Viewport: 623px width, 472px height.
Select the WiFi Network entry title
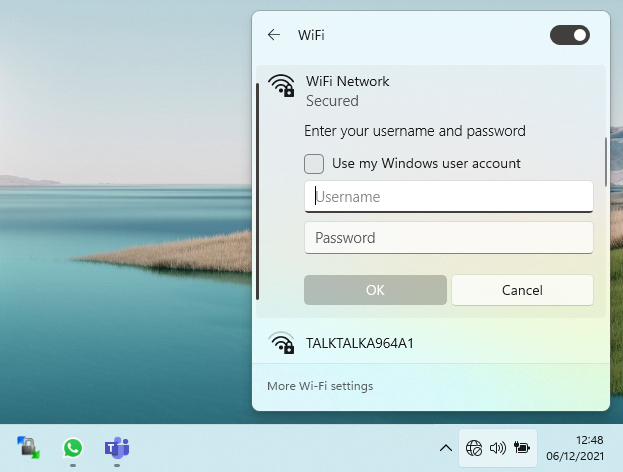point(347,81)
